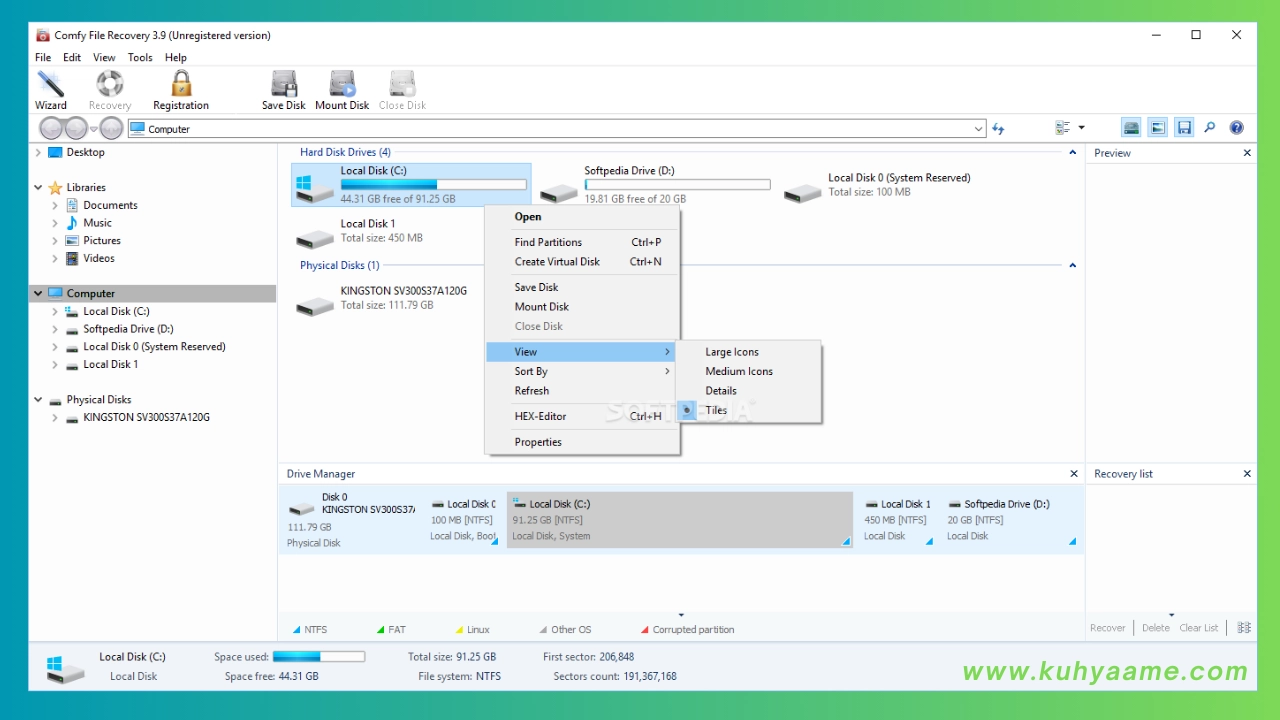This screenshot has width=1280, height=720.
Task: Toggle Drive Manager panel icon
Action: click(x=1131, y=128)
